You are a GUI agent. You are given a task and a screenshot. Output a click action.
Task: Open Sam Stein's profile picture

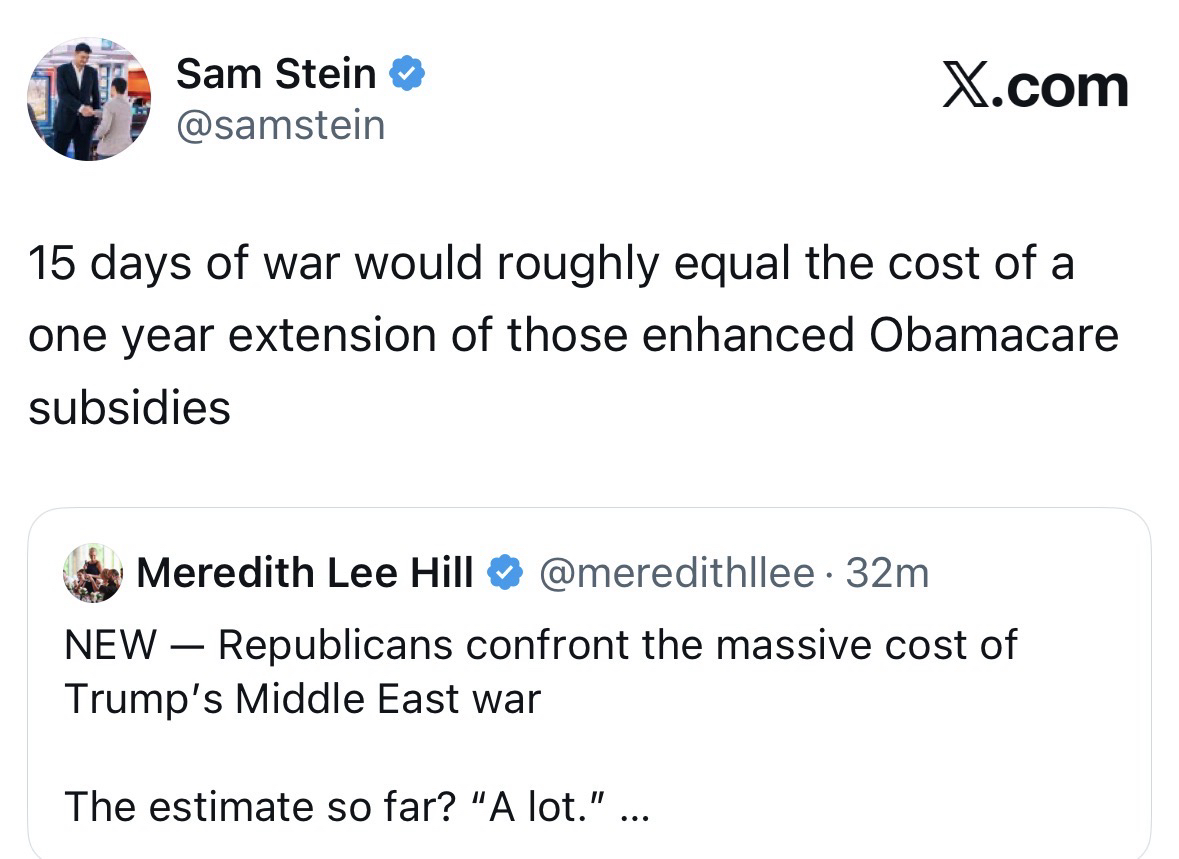click(x=89, y=100)
